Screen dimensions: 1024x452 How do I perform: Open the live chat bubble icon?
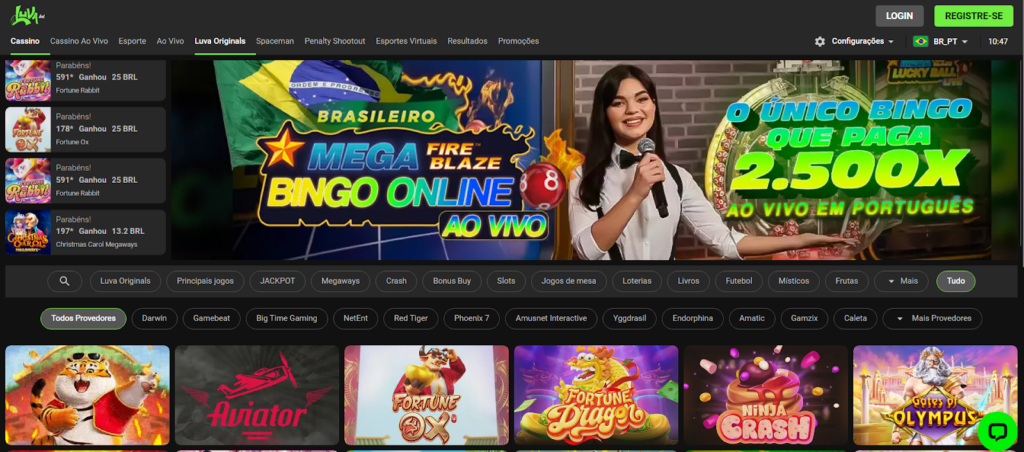(998, 430)
